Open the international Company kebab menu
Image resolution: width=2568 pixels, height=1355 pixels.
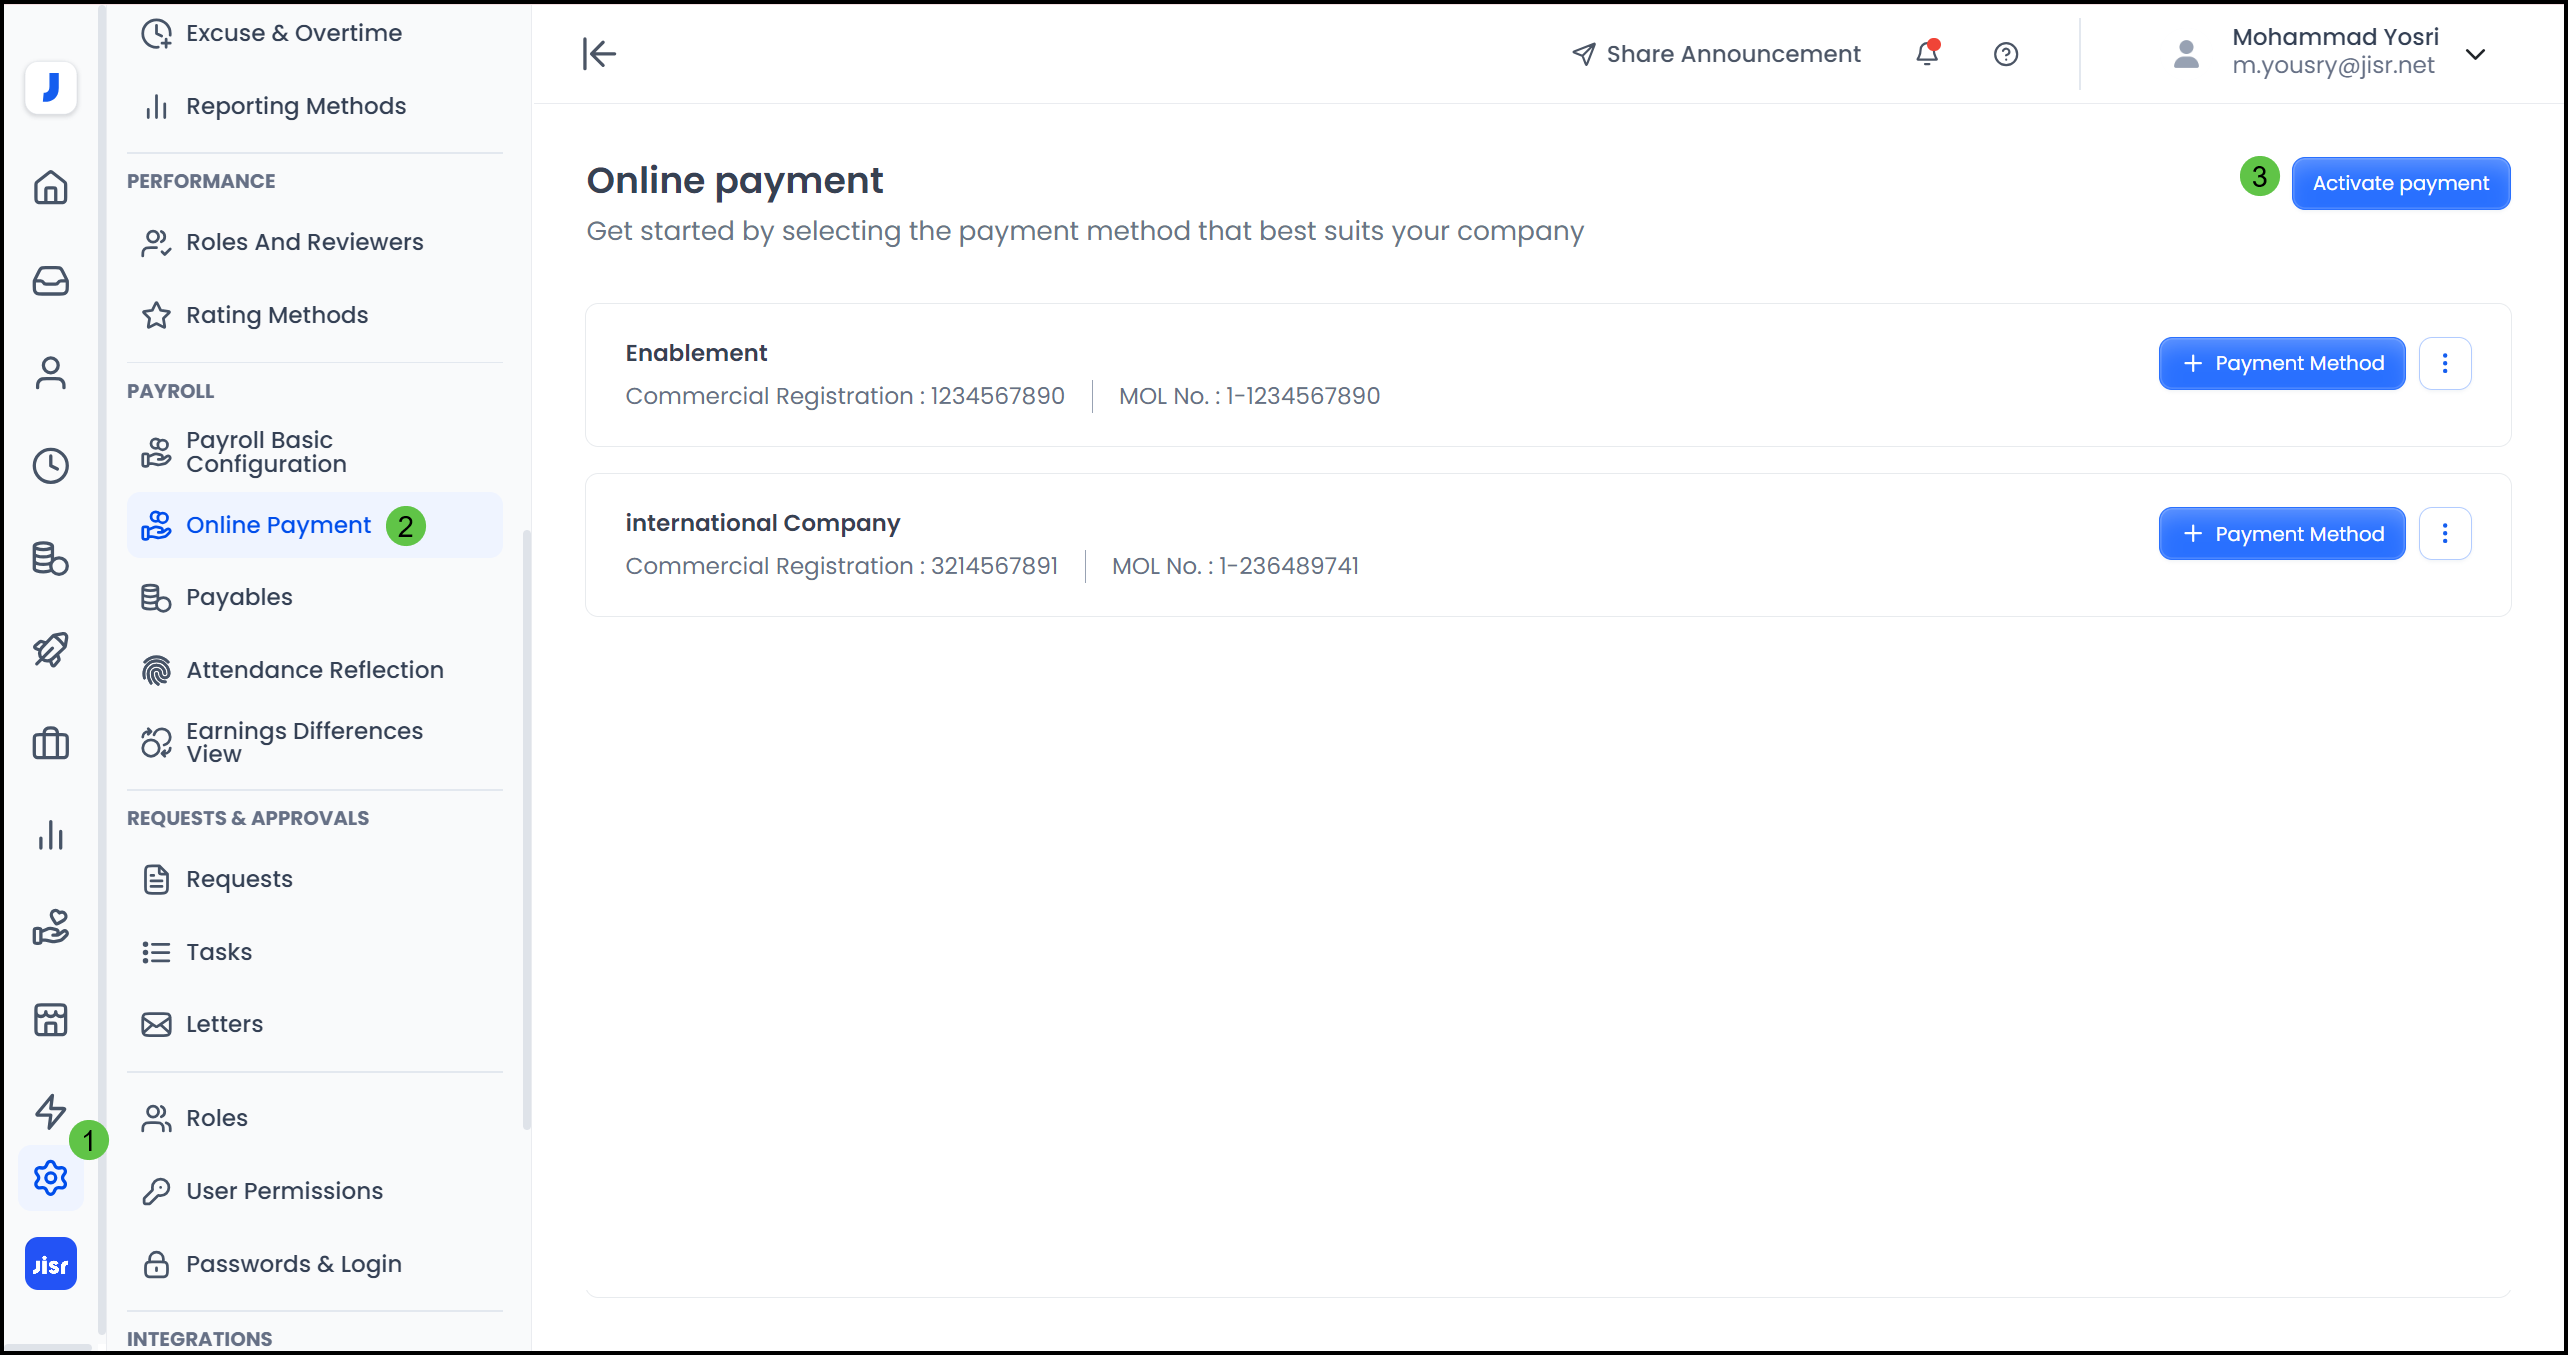(2445, 533)
